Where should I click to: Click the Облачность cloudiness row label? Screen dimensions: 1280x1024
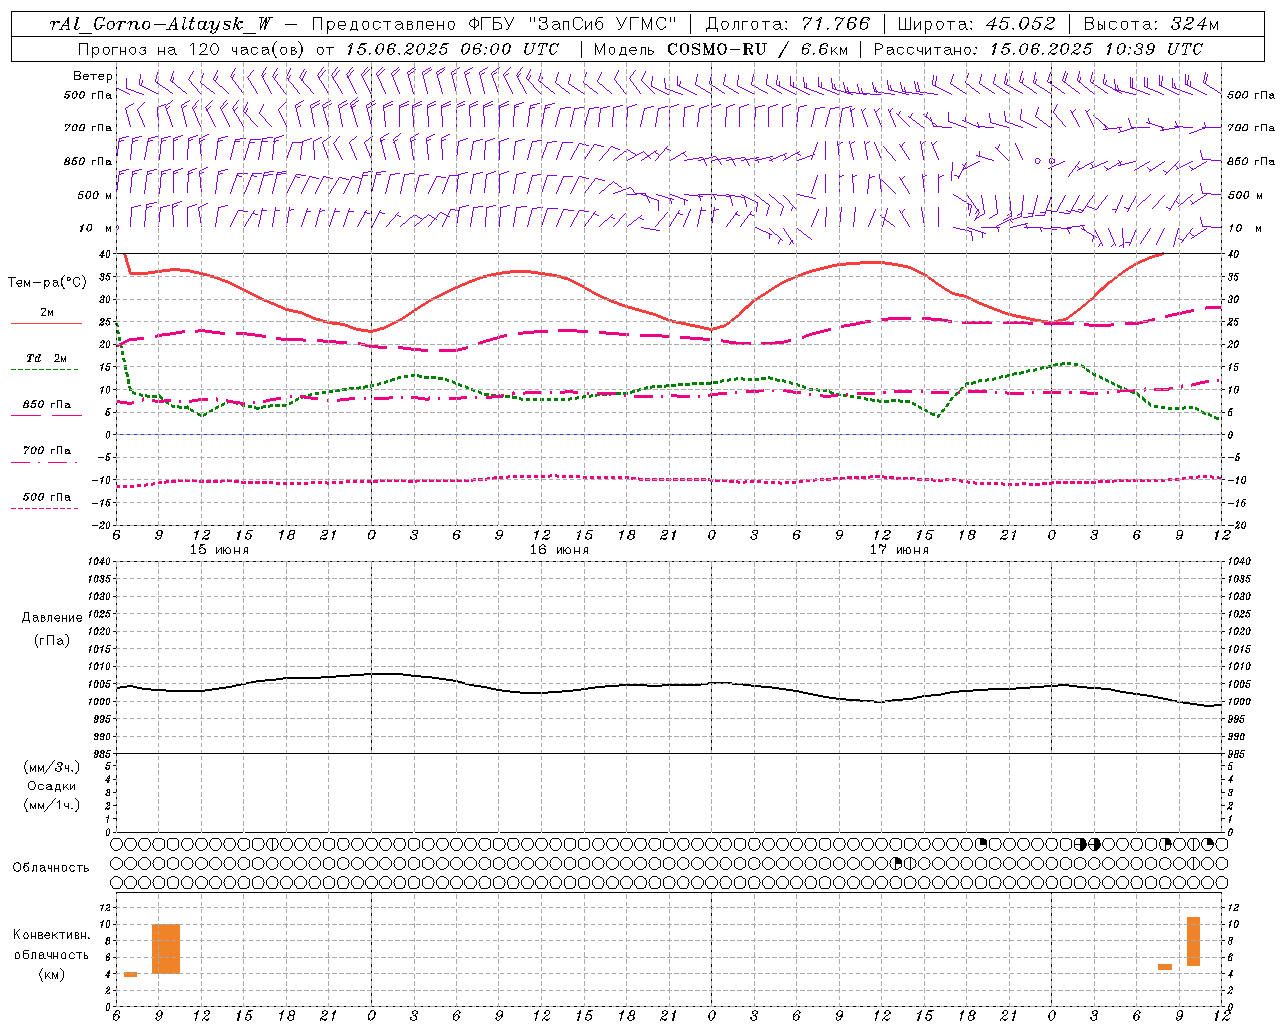pyautogui.click(x=51, y=868)
